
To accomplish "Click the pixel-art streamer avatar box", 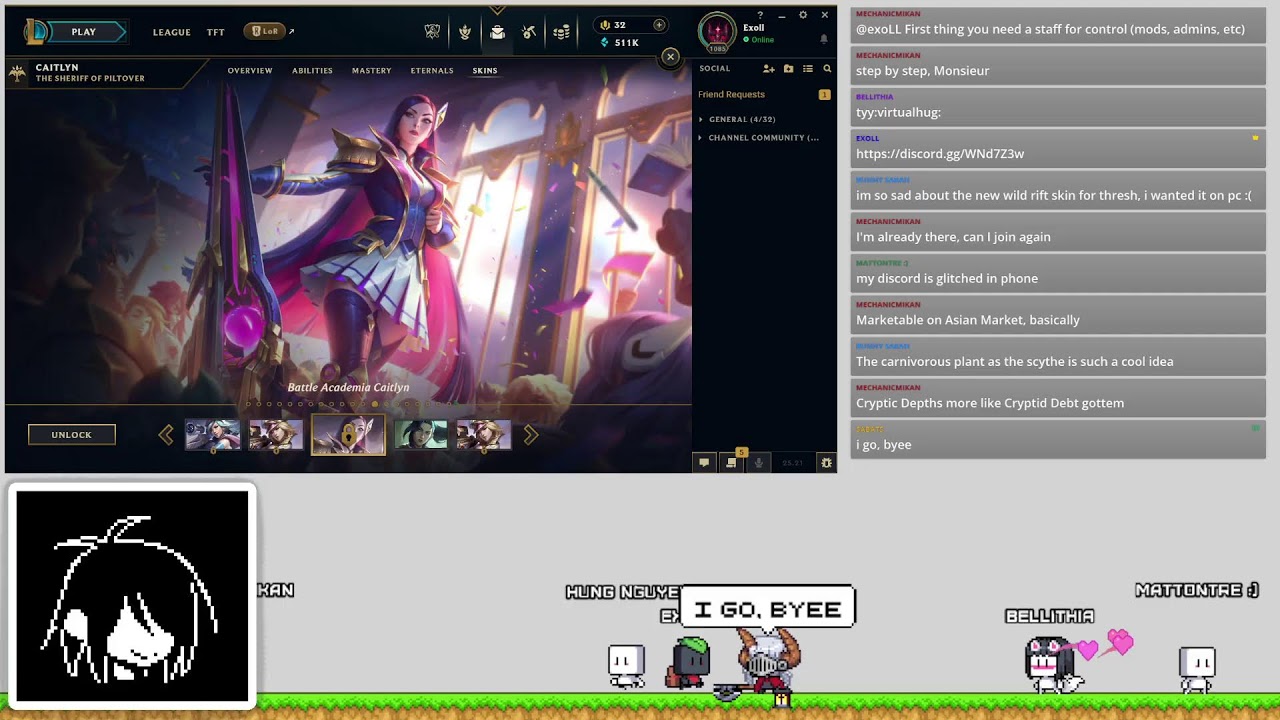I will click(x=132, y=596).
